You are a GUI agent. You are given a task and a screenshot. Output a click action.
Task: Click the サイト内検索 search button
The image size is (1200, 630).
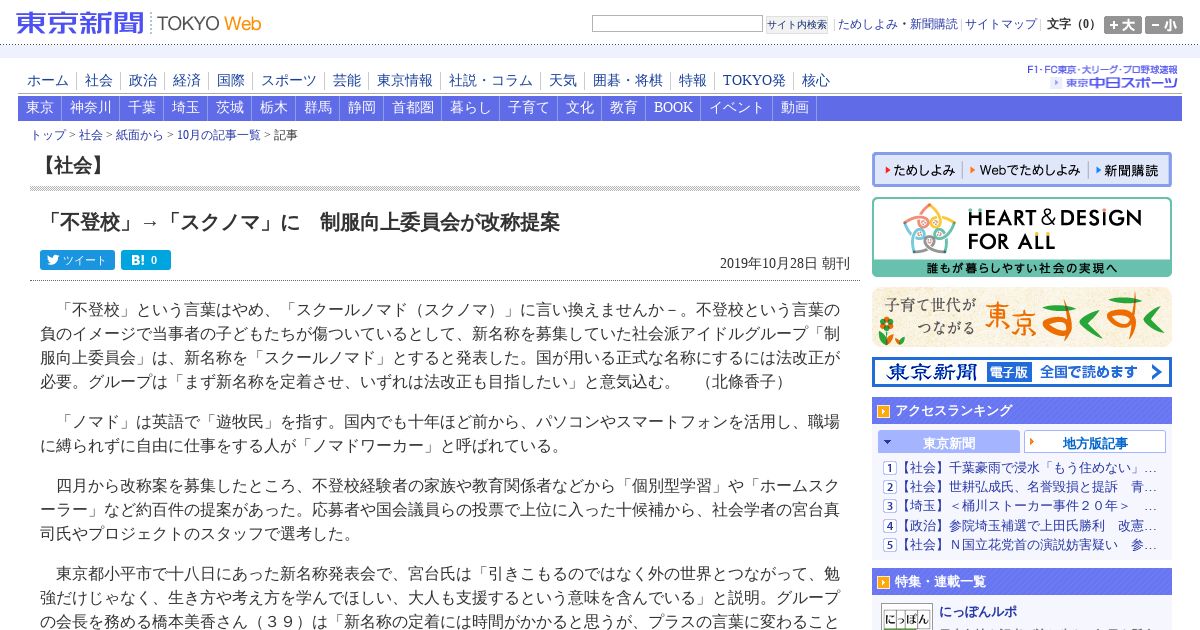click(797, 25)
